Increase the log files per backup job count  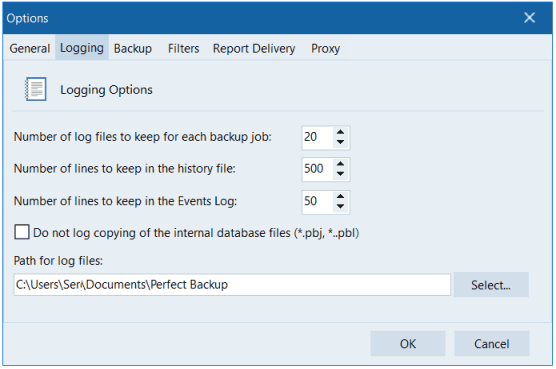click(340, 132)
